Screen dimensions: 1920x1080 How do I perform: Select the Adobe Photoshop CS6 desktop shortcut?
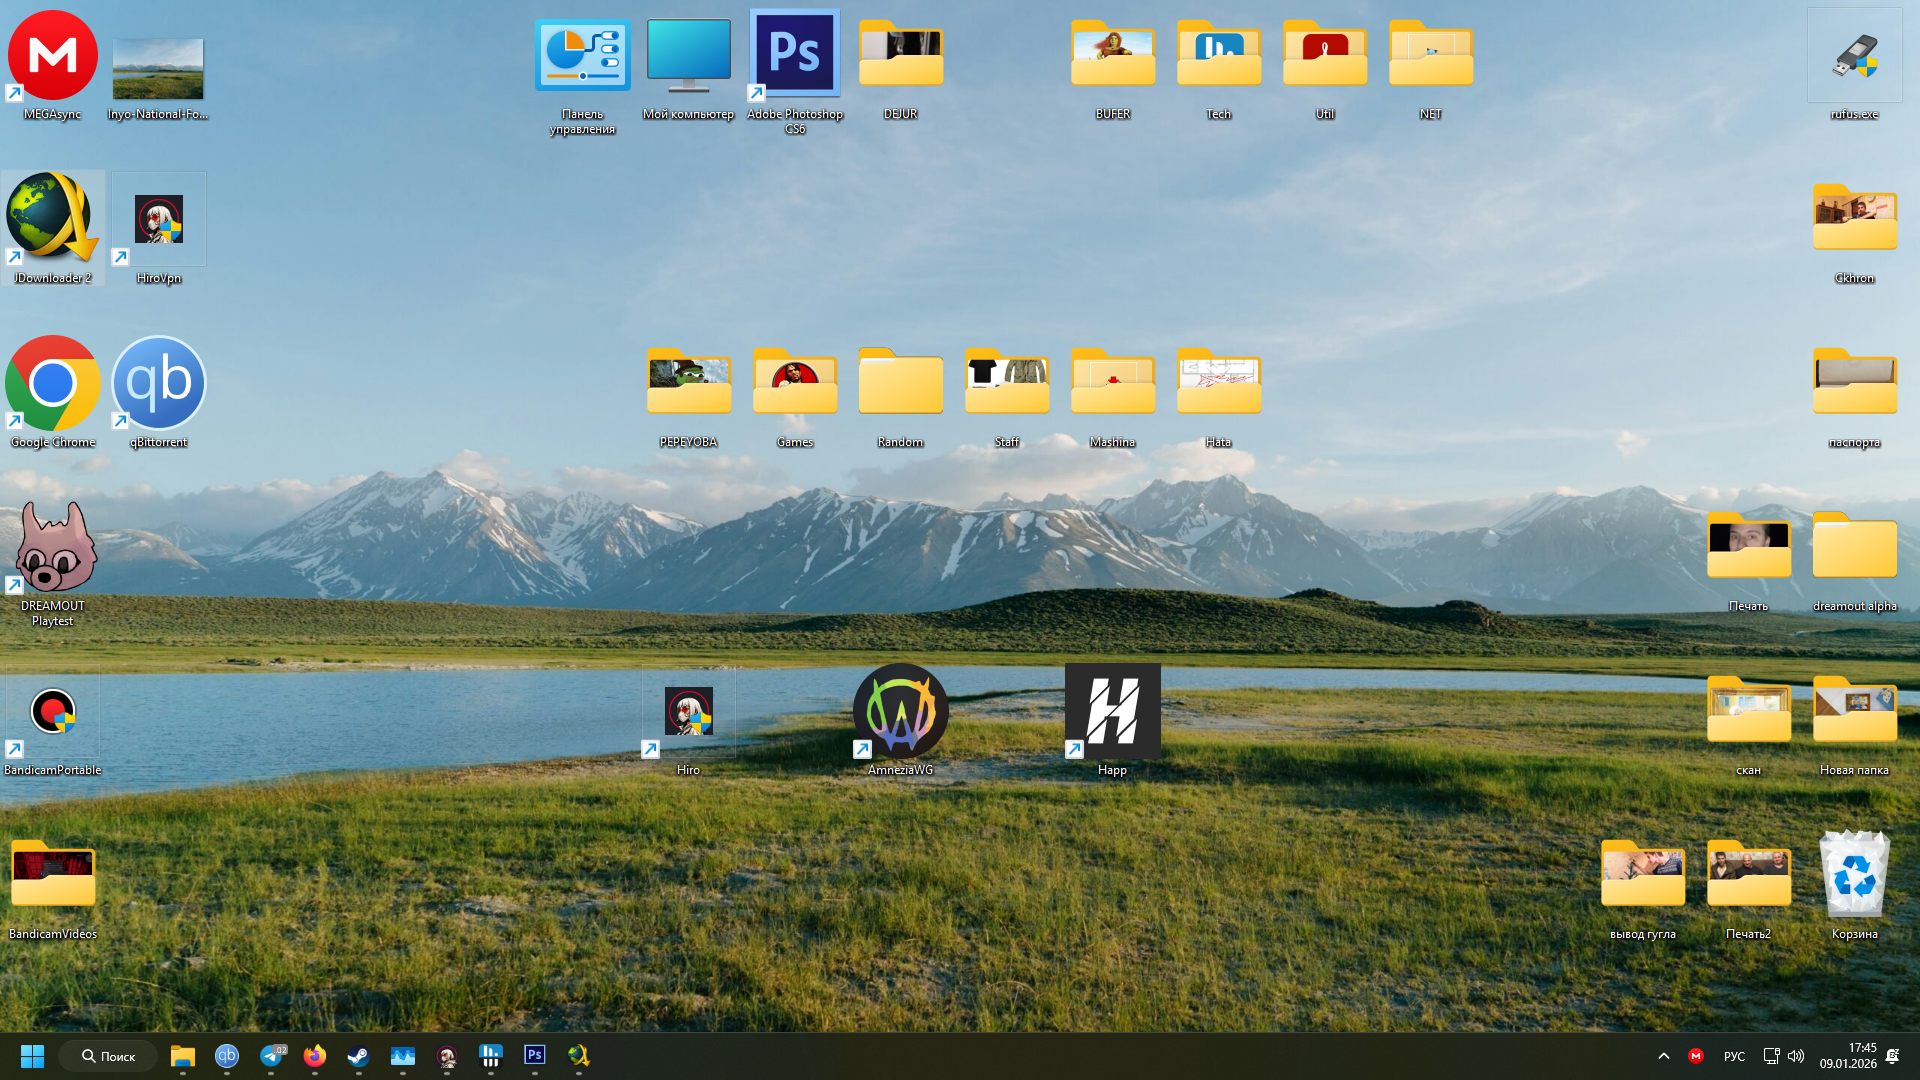(795, 57)
